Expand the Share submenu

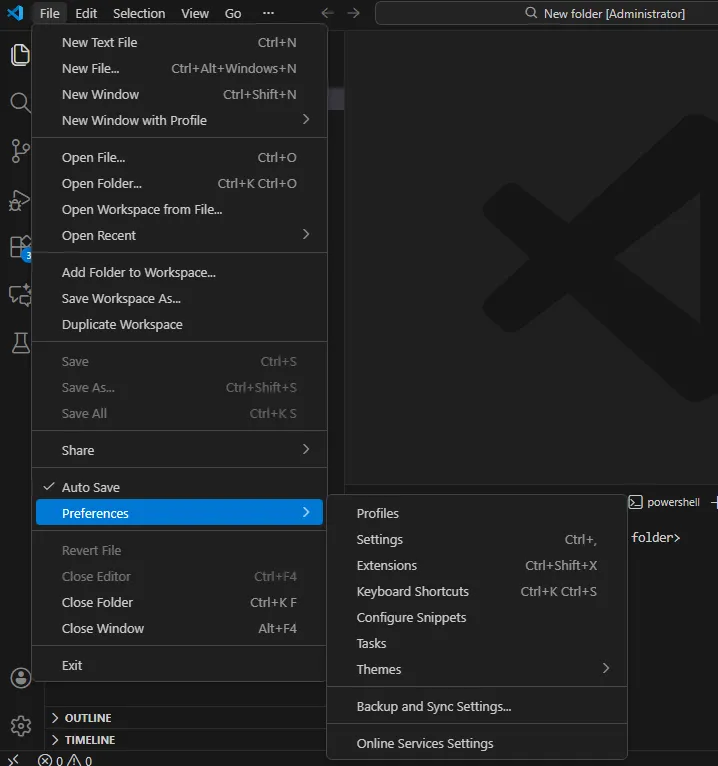pos(179,450)
